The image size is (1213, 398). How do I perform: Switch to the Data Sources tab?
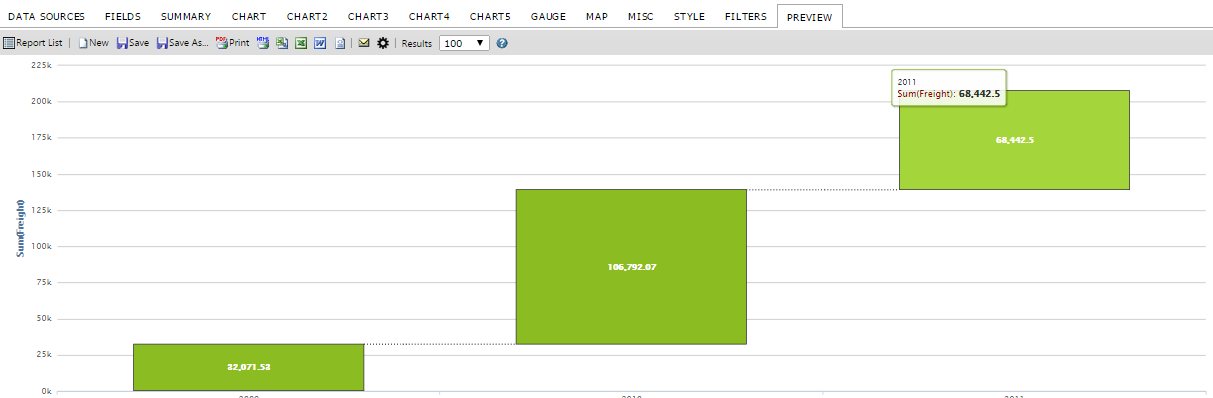pos(47,17)
